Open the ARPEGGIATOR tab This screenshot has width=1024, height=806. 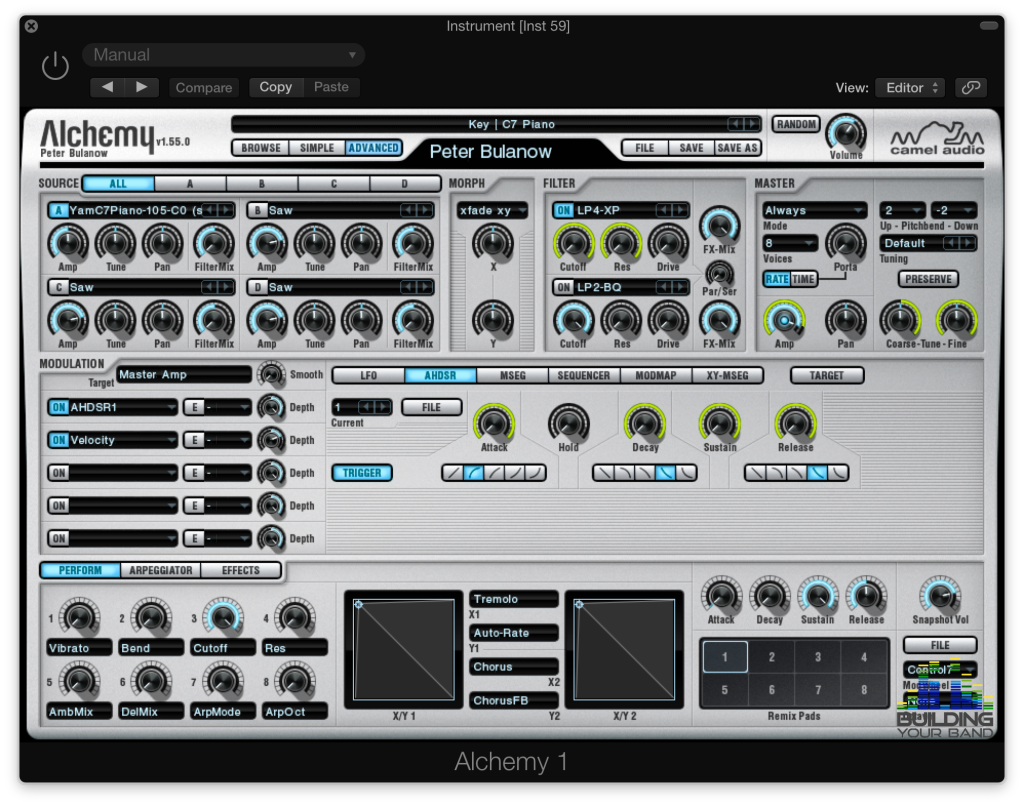(x=161, y=570)
